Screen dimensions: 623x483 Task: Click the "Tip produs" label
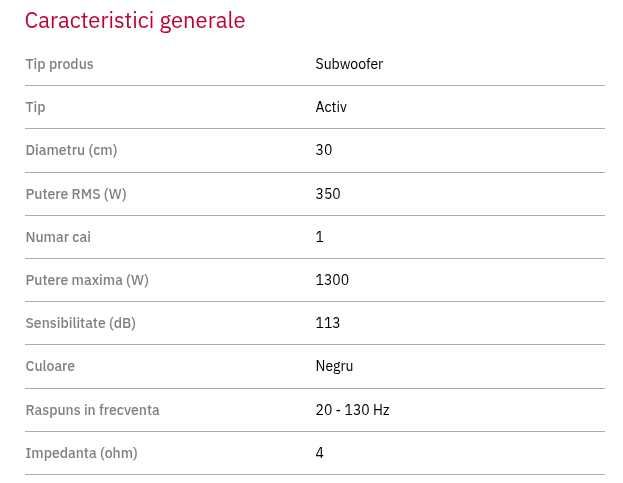pyautogui.click(x=59, y=64)
